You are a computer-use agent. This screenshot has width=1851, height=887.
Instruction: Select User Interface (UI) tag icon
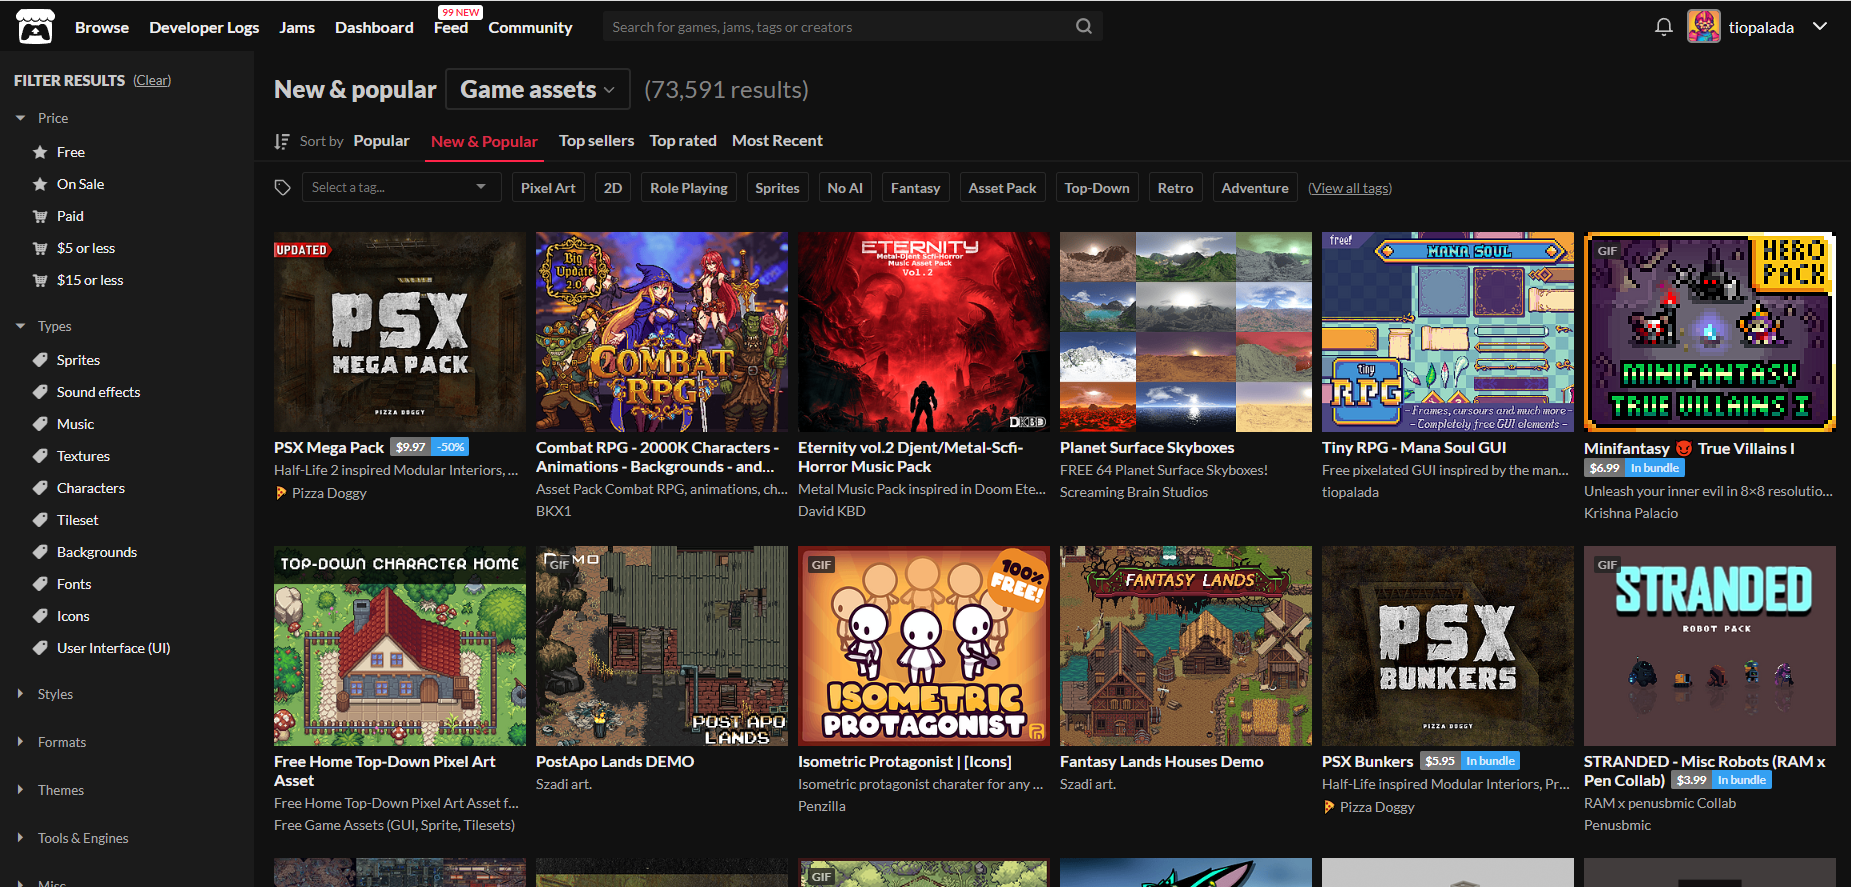point(40,648)
